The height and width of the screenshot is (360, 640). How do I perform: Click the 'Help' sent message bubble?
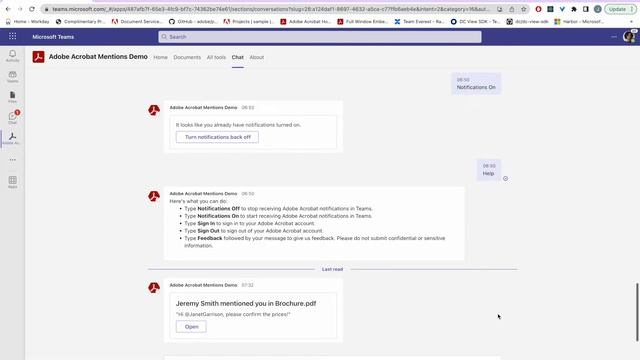point(489,170)
